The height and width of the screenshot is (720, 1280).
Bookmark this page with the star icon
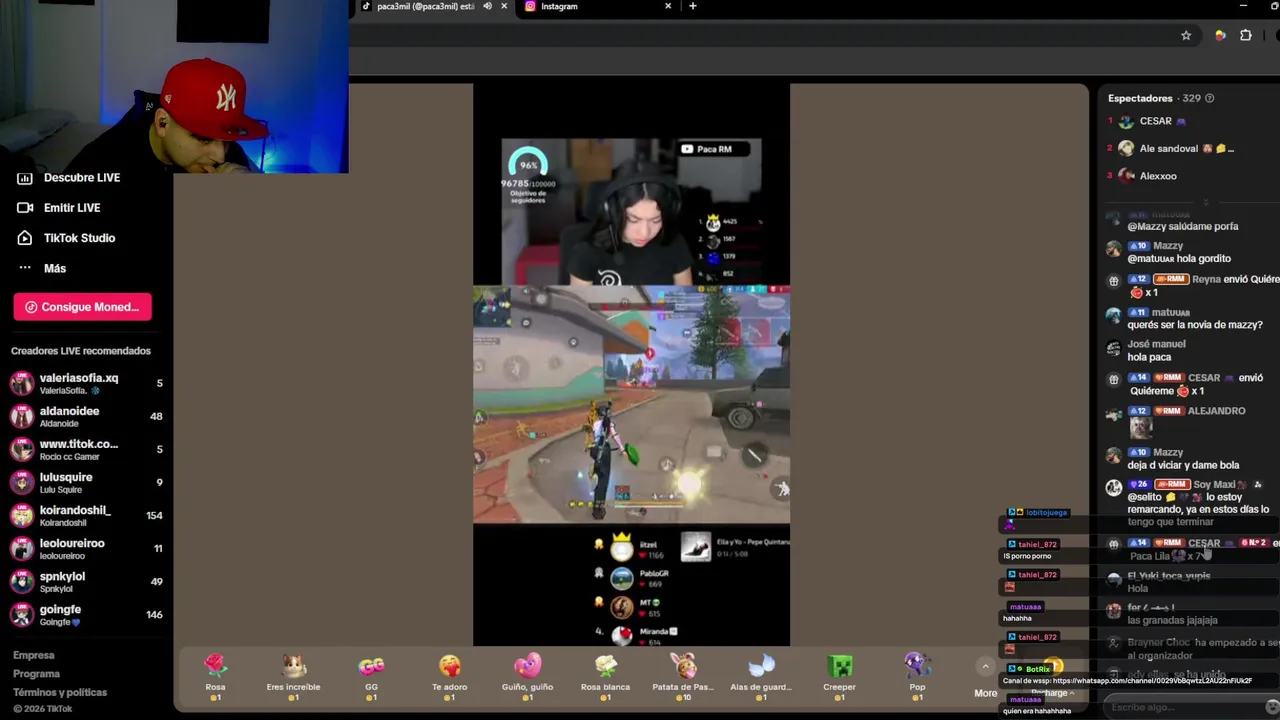(1186, 36)
